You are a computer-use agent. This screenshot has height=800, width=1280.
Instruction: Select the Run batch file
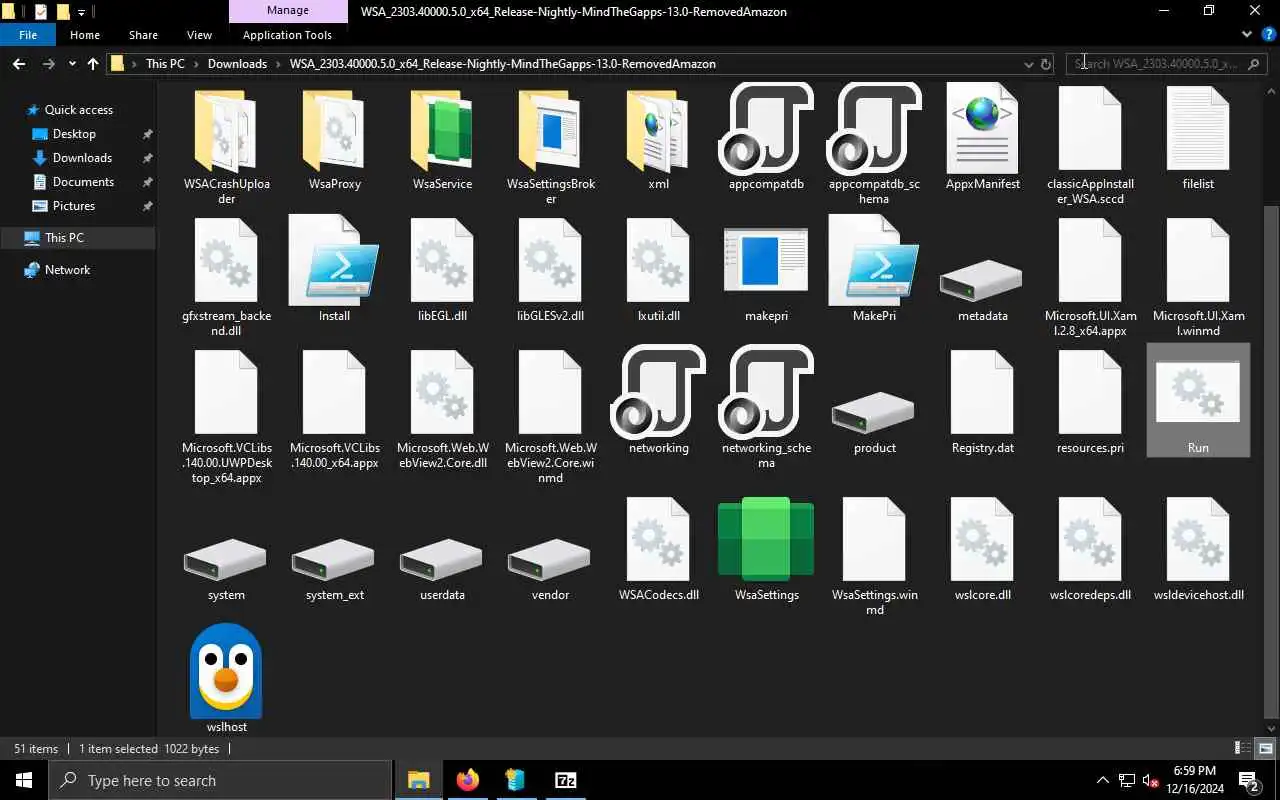tap(1198, 400)
